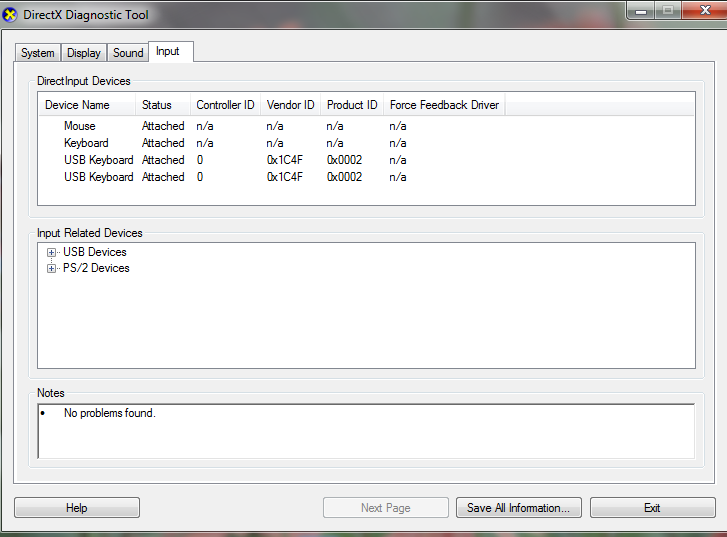Click the DirectX icon in title bar

(x=10, y=15)
